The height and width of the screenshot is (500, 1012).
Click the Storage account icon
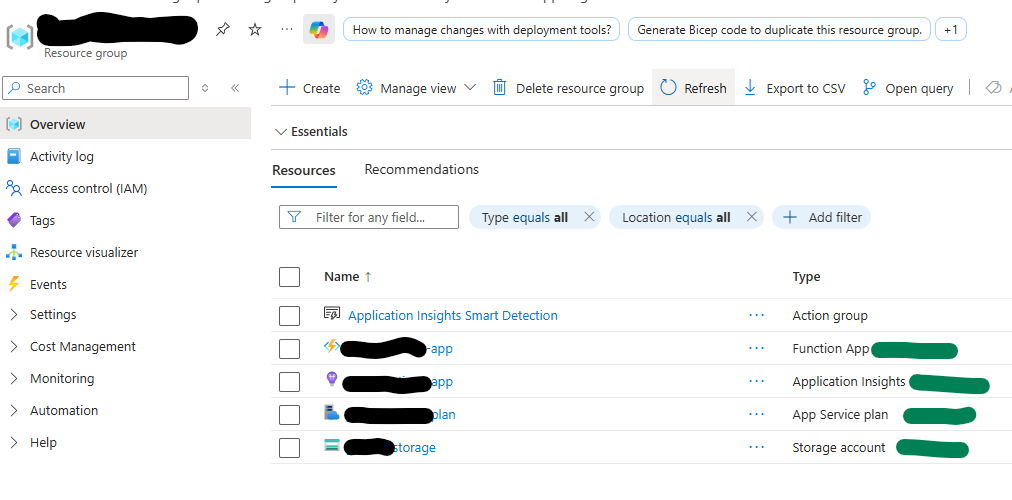tap(332, 445)
